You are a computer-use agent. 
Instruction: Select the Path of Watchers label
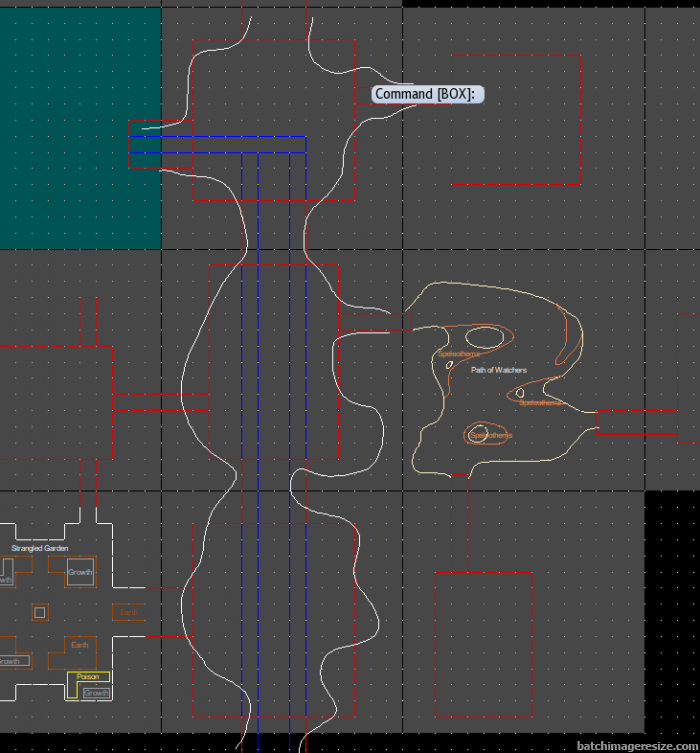pos(499,370)
